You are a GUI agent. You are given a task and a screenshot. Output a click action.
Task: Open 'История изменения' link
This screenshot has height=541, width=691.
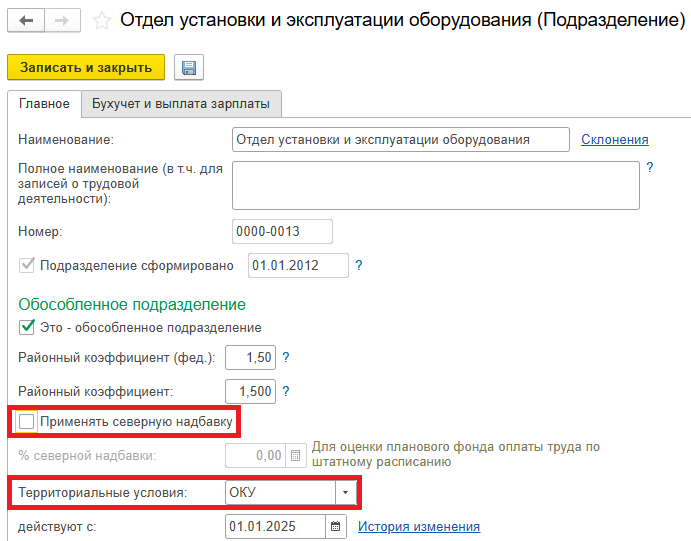[418, 526]
